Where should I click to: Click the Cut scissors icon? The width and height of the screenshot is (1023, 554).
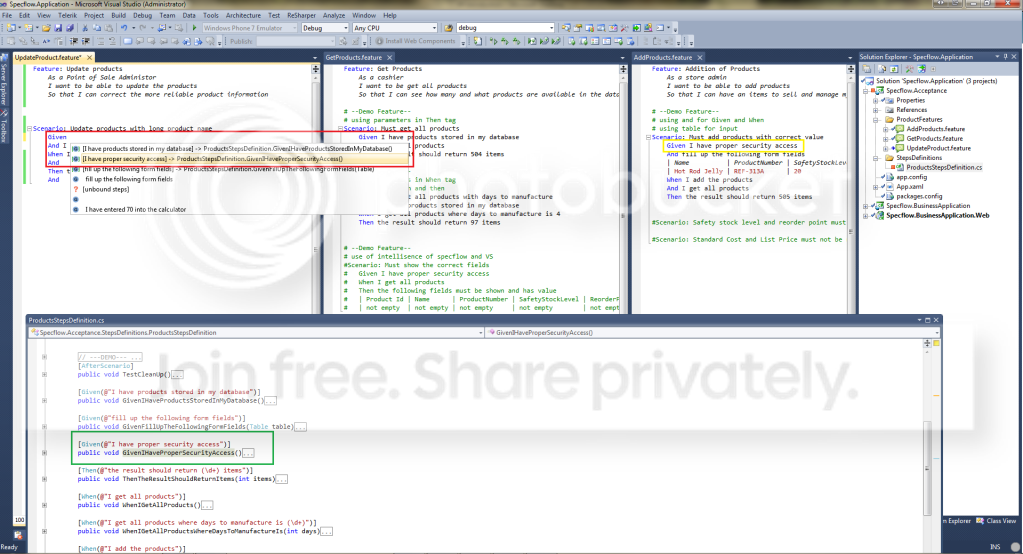84,28
